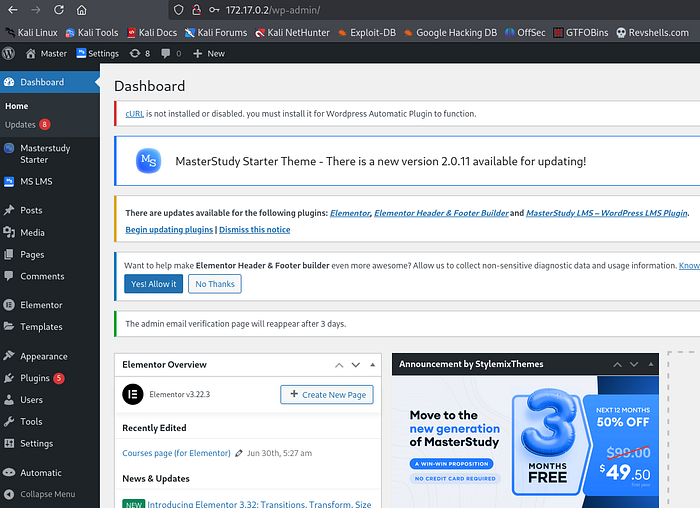Edit Courses page via pencil icon
The width and height of the screenshot is (700, 508).
(x=239, y=453)
